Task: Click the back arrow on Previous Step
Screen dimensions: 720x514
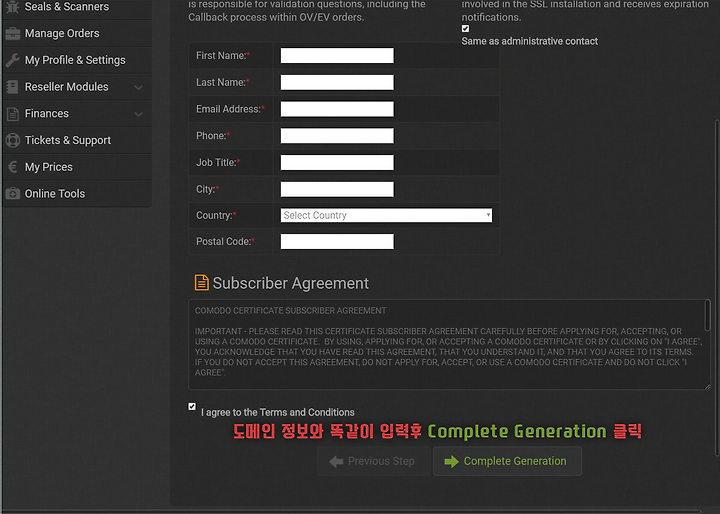Action: [x=336, y=462]
